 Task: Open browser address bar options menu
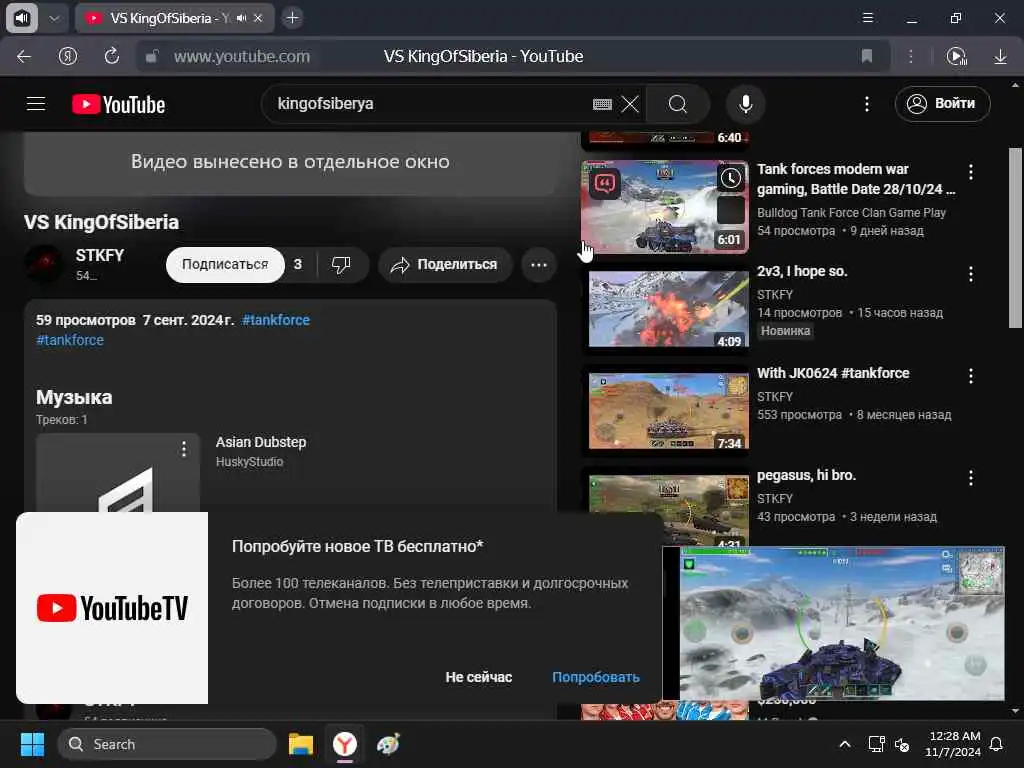tap(910, 57)
